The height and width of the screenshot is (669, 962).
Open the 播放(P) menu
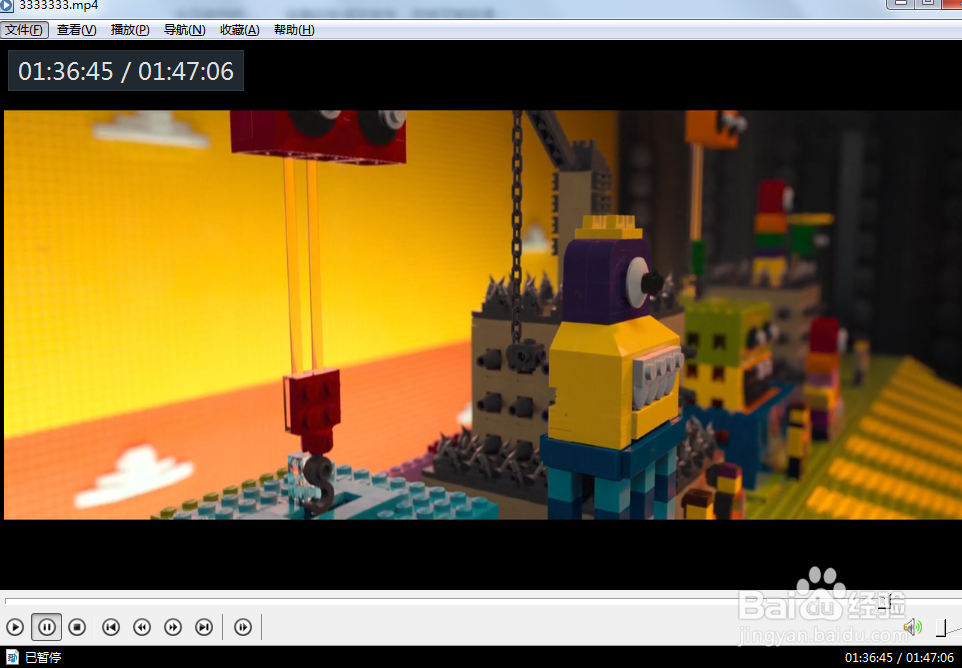130,30
